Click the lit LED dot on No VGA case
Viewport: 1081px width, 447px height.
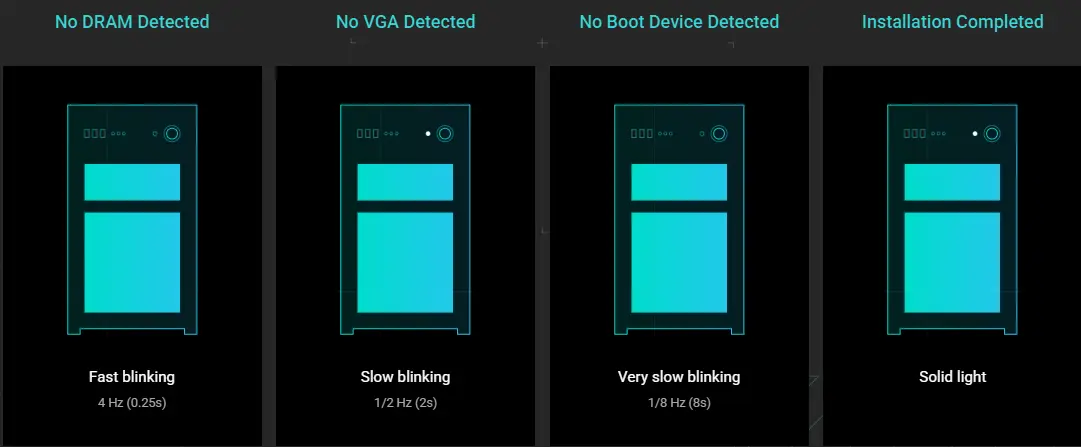[428, 133]
